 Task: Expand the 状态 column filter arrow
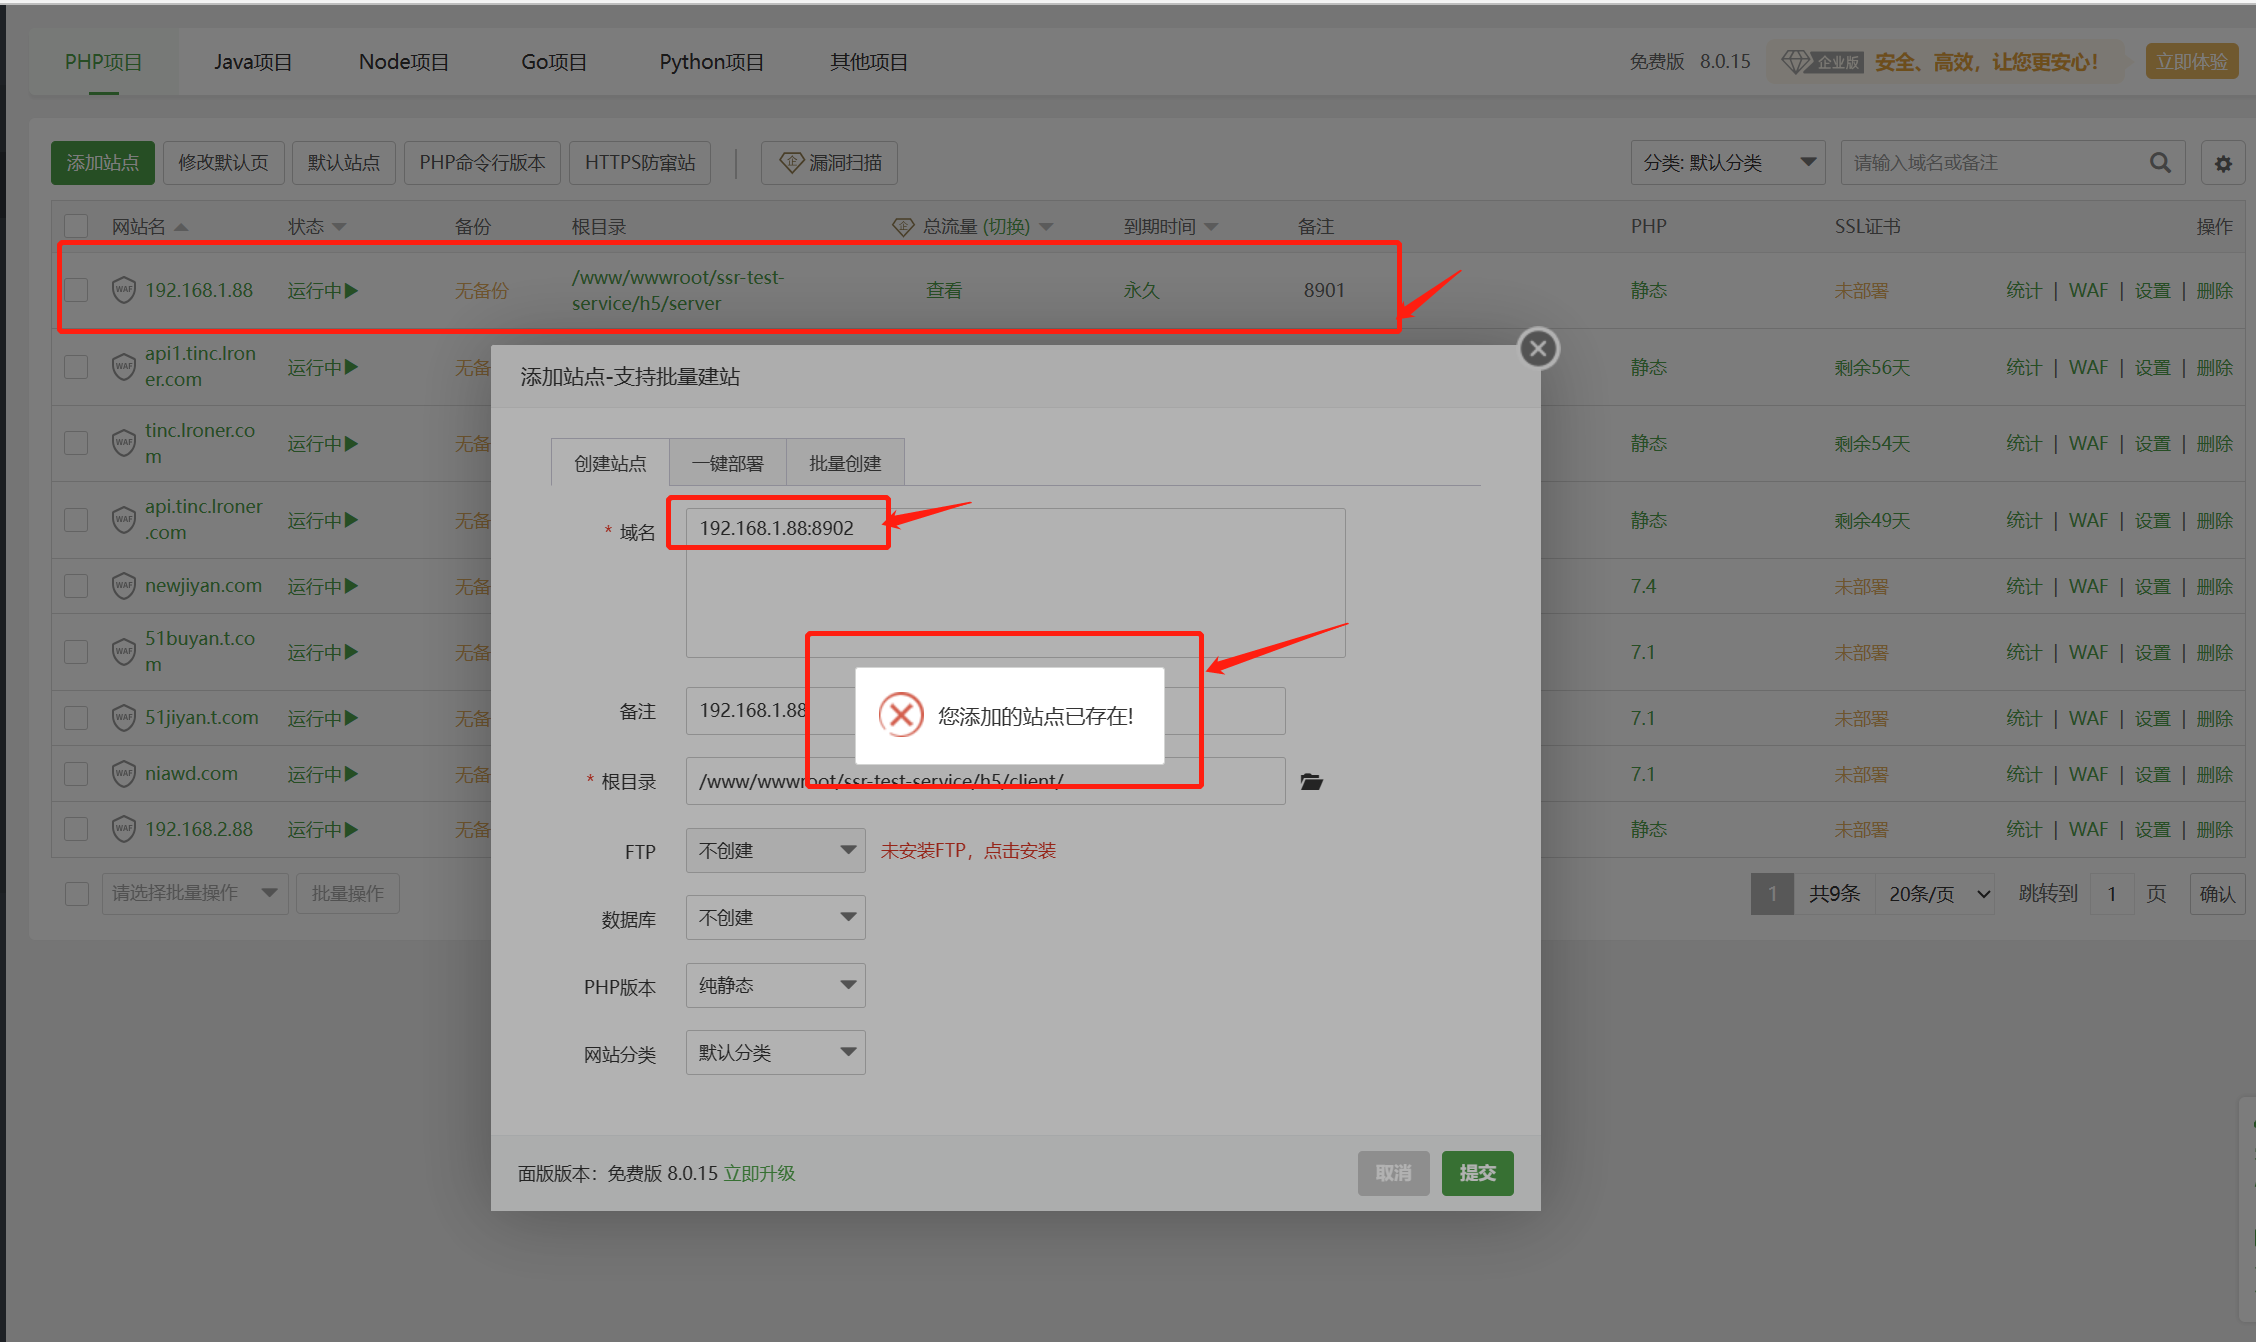(x=339, y=227)
